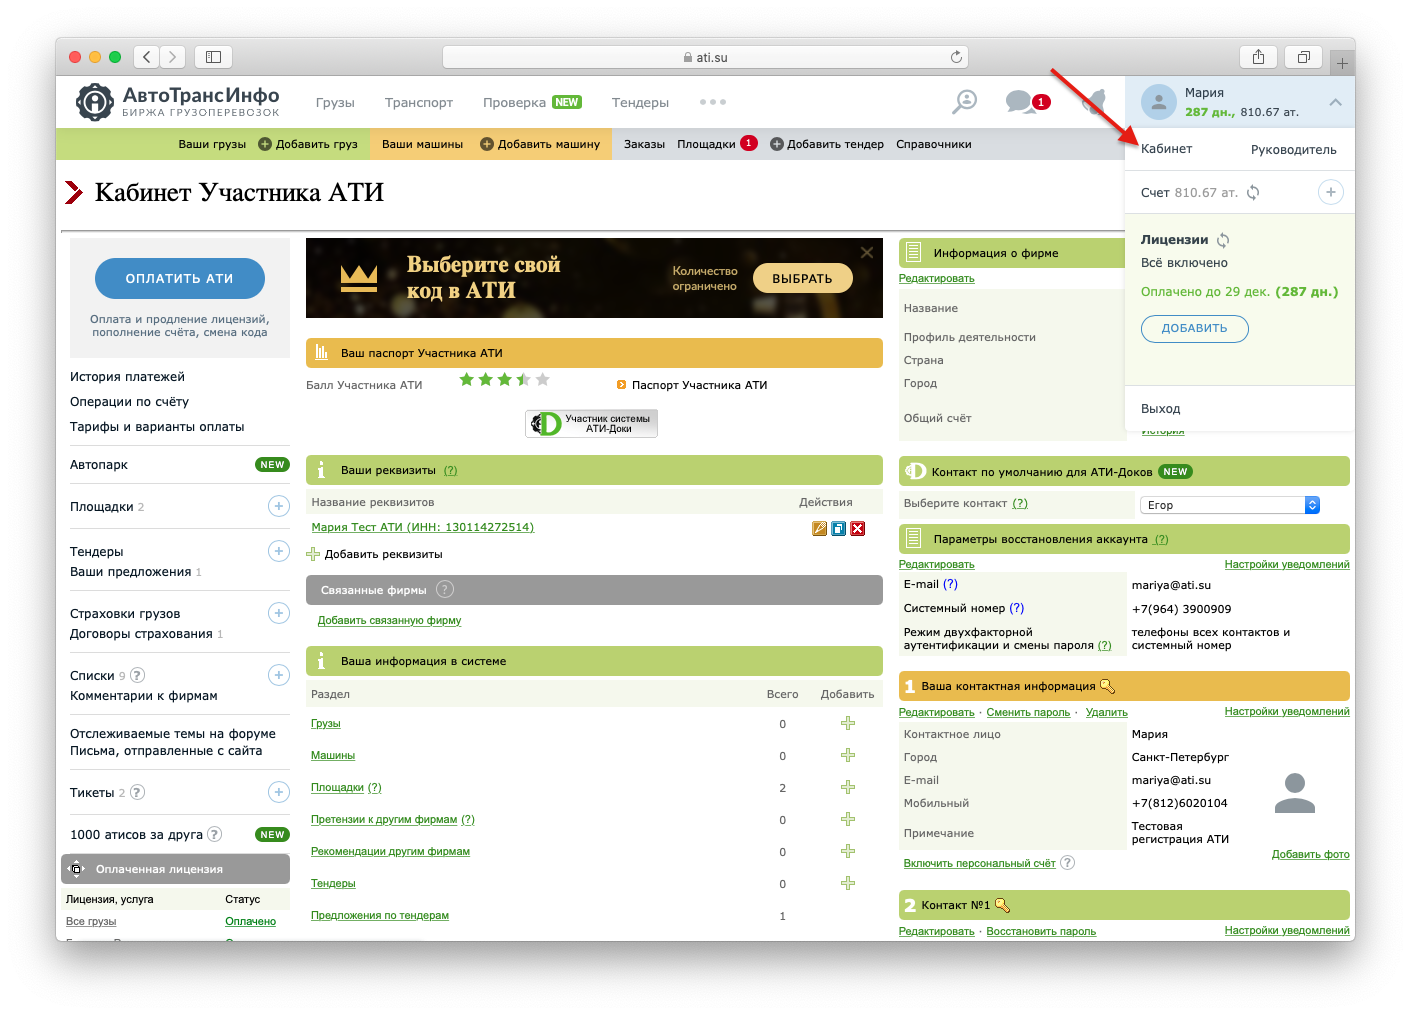
Task: Add Рекомендации green plus in table
Action: 848,851
